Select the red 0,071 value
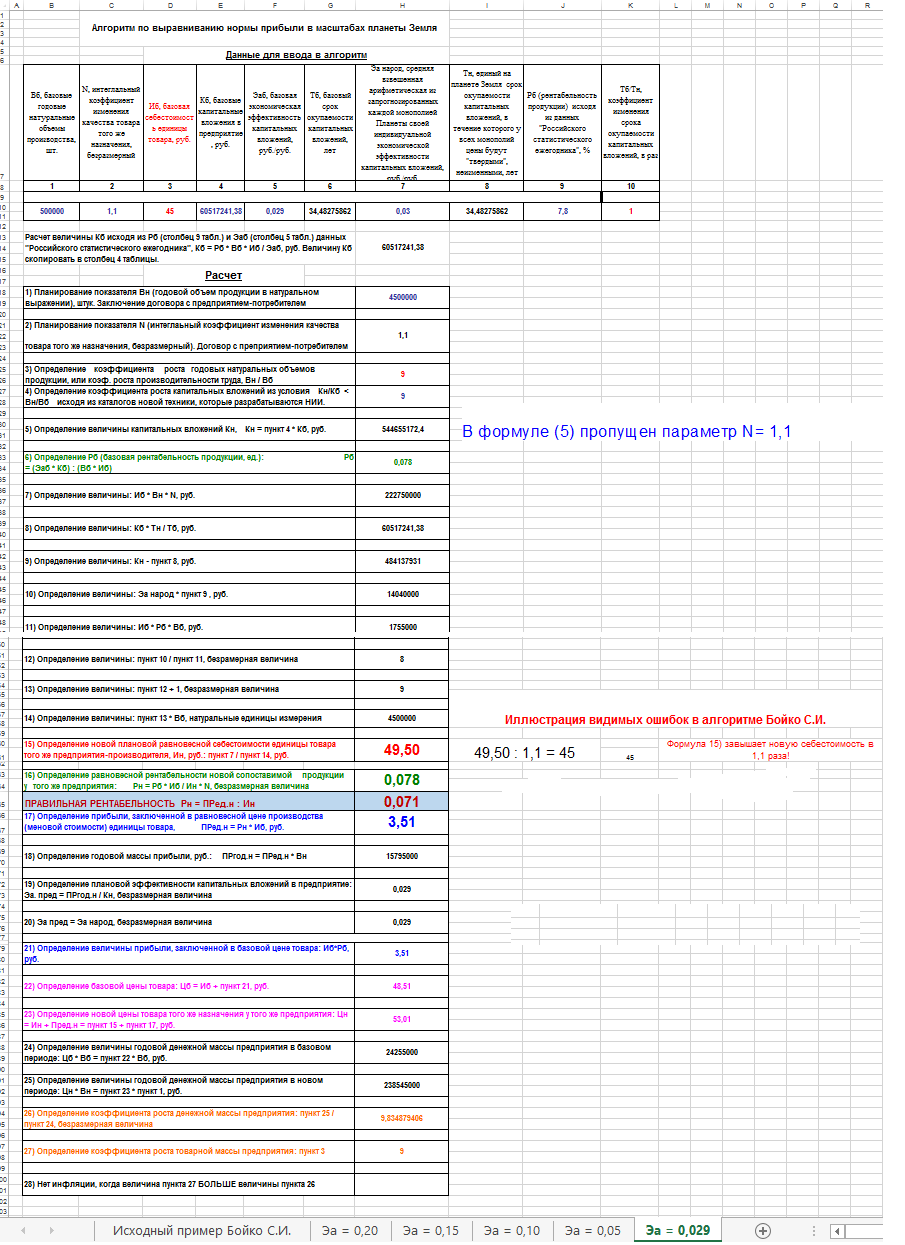This screenshot has height=1245, width=905. pyautogui.click(x=402, y=802)
